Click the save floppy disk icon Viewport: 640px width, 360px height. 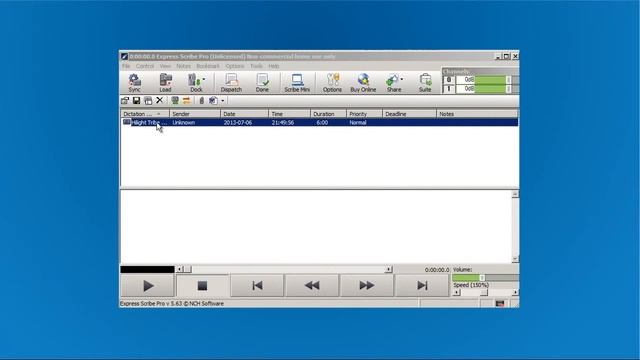(x=136, y=100)
